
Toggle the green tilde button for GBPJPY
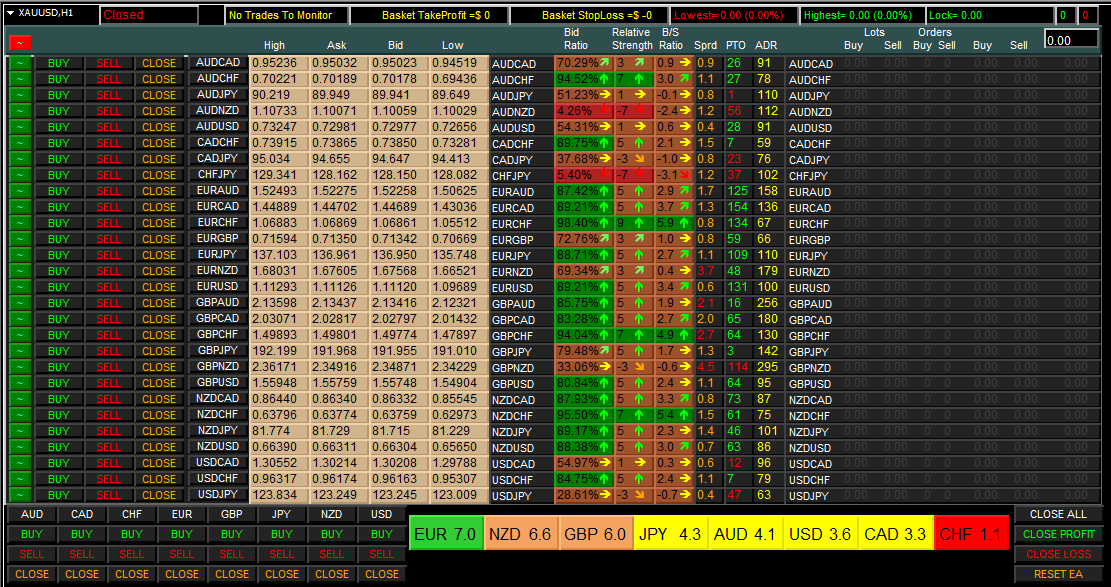(x=21, y=350)
